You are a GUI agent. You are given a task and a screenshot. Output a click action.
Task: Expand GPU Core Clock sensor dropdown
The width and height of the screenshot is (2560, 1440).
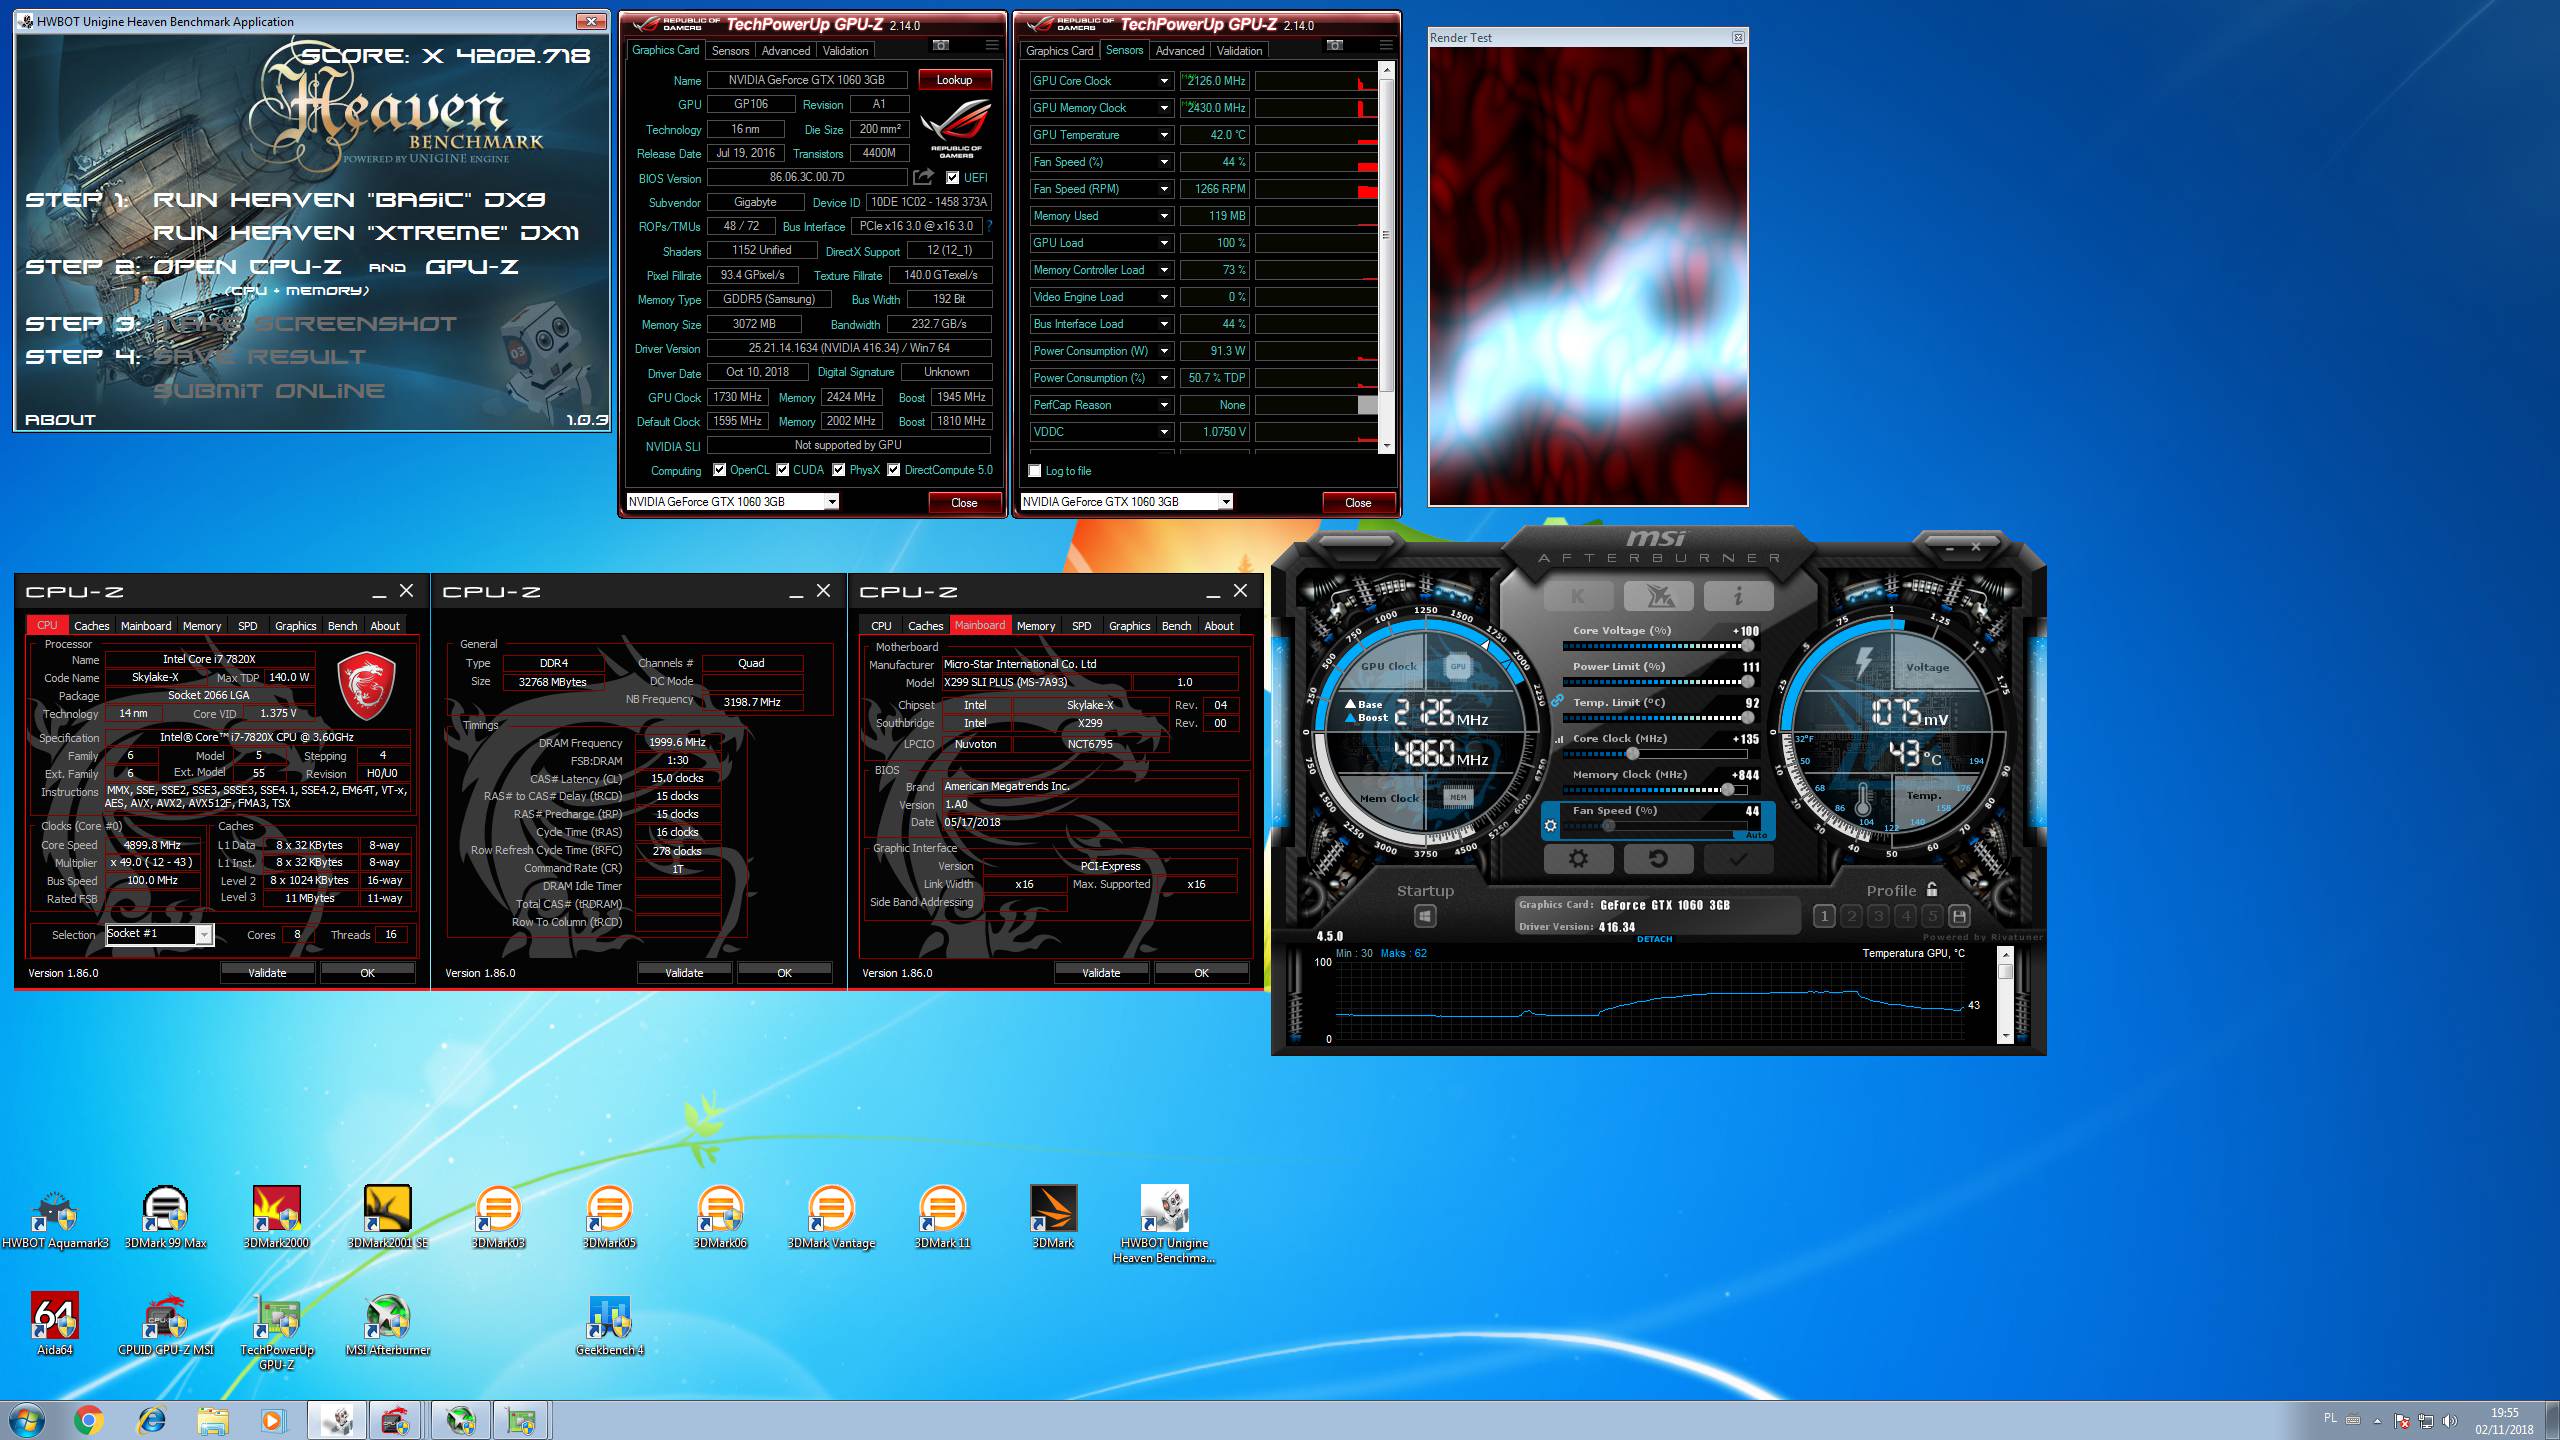(x=1164, y=81)
